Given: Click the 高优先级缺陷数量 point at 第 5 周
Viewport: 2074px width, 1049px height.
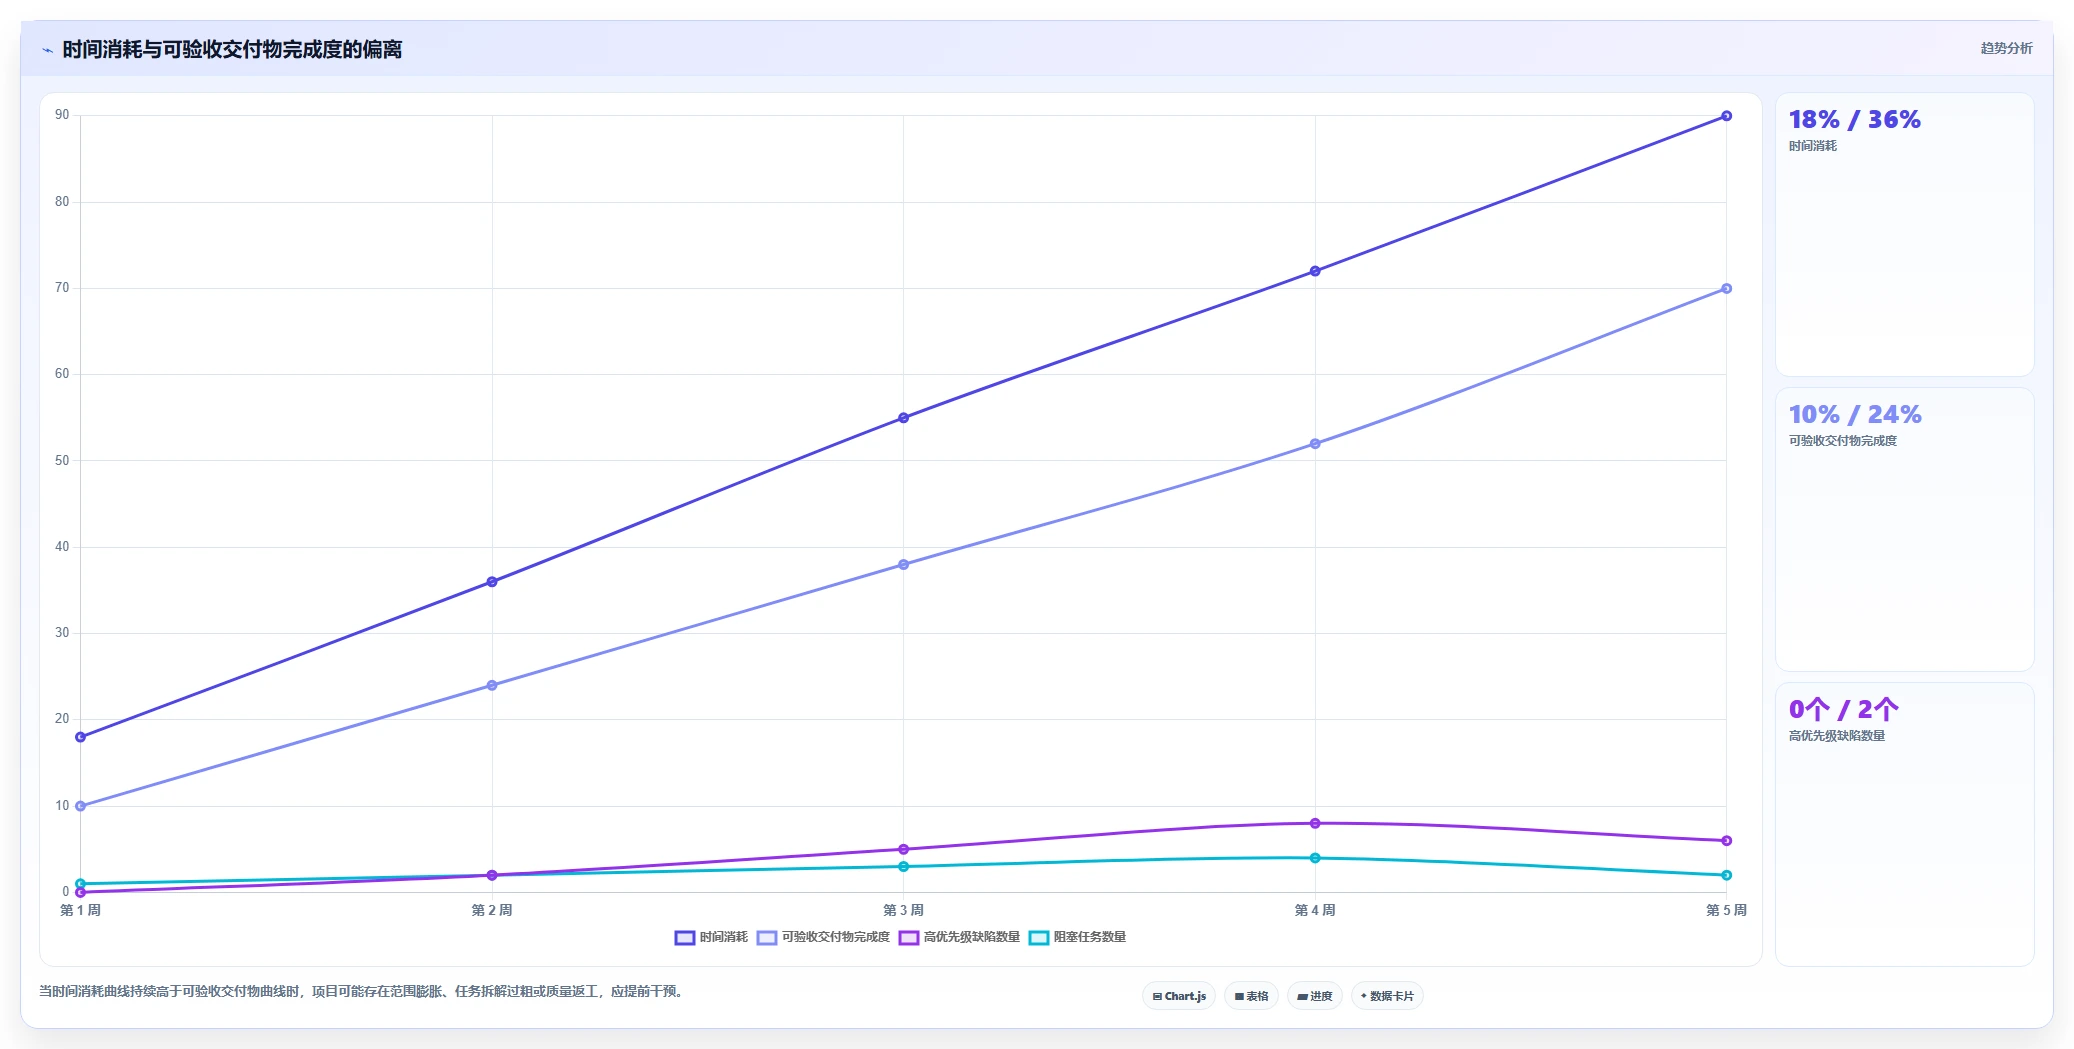Looking at the screenshot, I should pos(1727,841).
